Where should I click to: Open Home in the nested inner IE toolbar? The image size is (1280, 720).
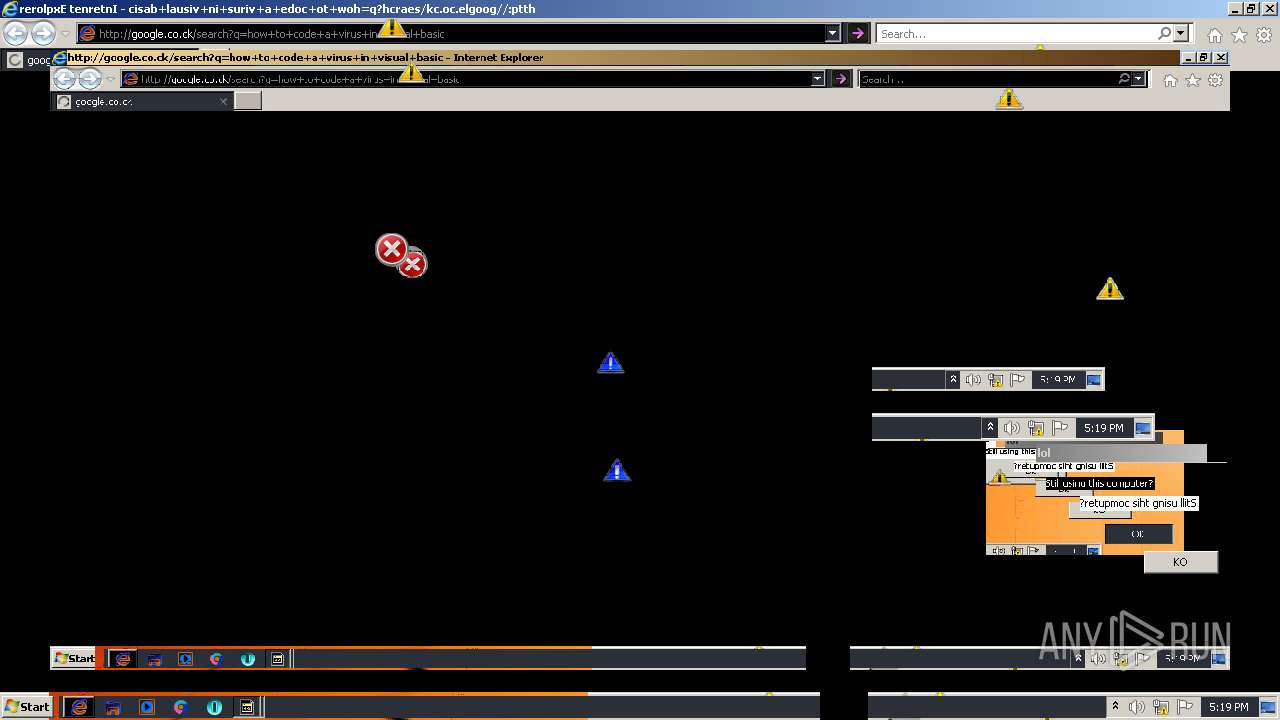click(1170, 80)
